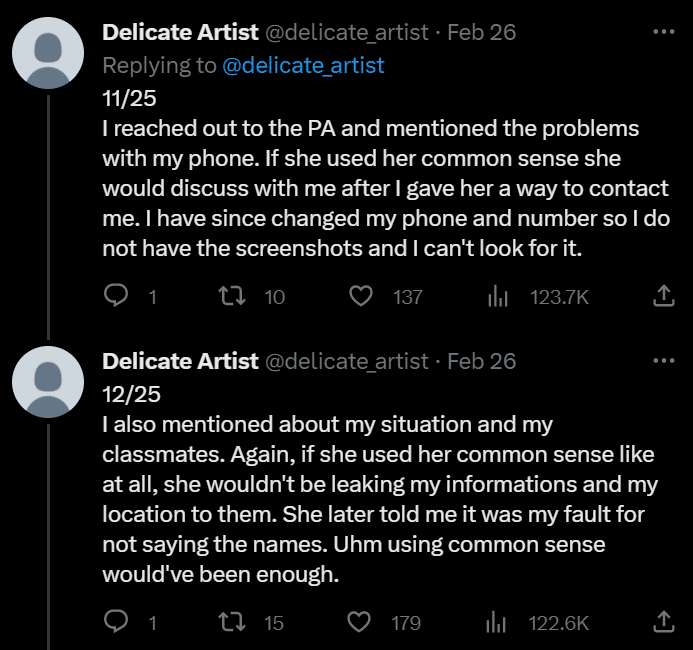693x650 pixels.
Task: Open more options for 11/25 tweet
Action: [664, 32]
